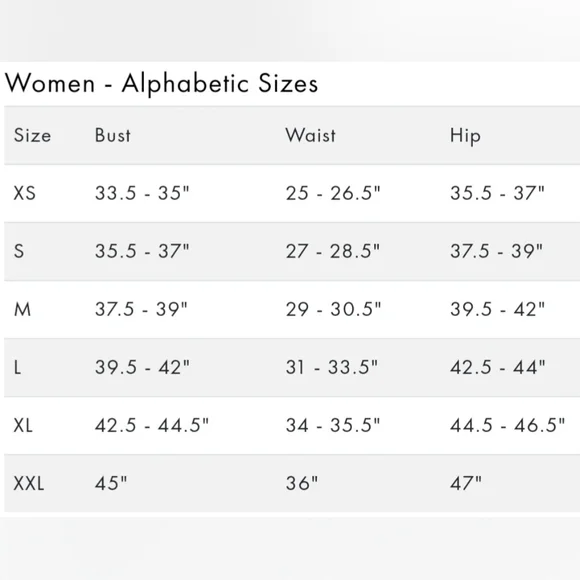Image resolution: width=580 pixels, height=580 pixels.
Task: Select hip value 39.5 - 42"
Action: click(498, 309)
